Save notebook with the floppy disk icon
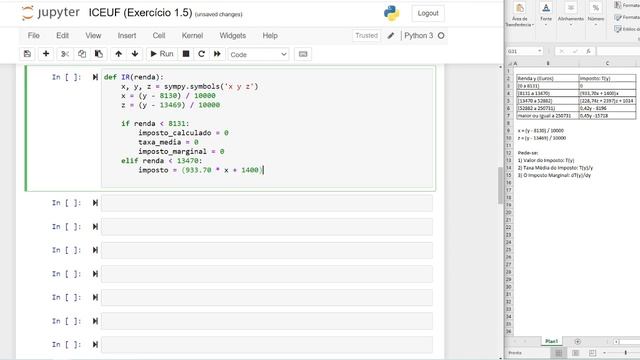640x360 pixels. tap(27, 54)
